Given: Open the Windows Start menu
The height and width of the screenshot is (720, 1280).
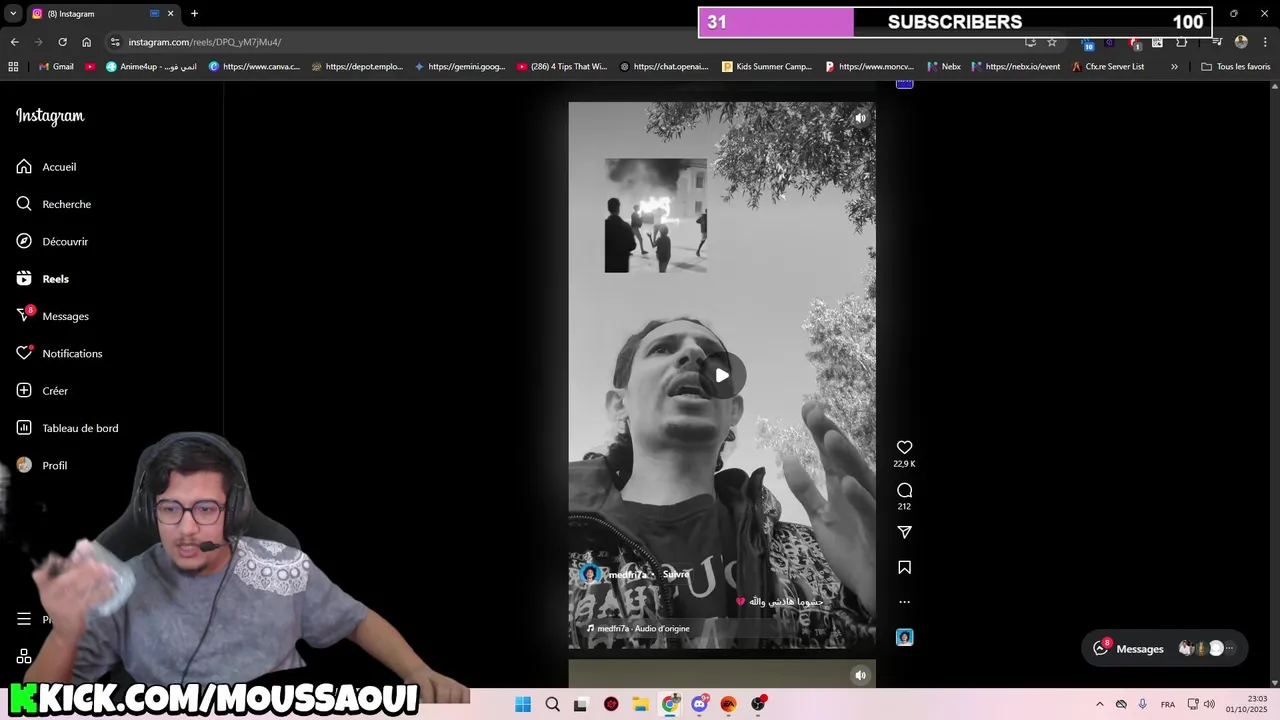Looking at the screenshot, I should 523,704.
